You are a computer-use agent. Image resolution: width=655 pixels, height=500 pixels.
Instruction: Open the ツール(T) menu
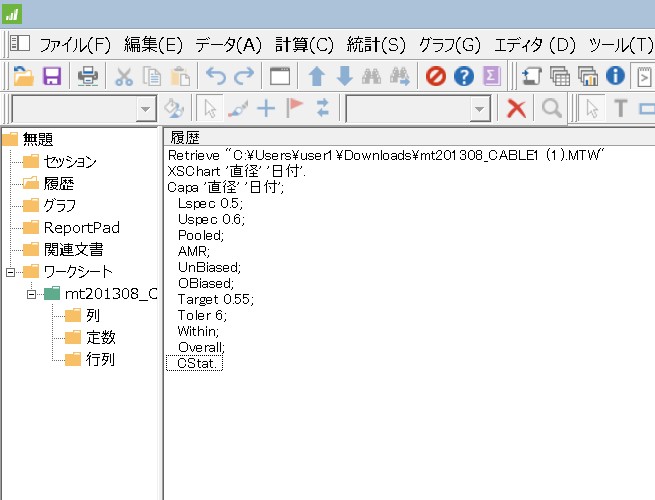pos(621,44)
